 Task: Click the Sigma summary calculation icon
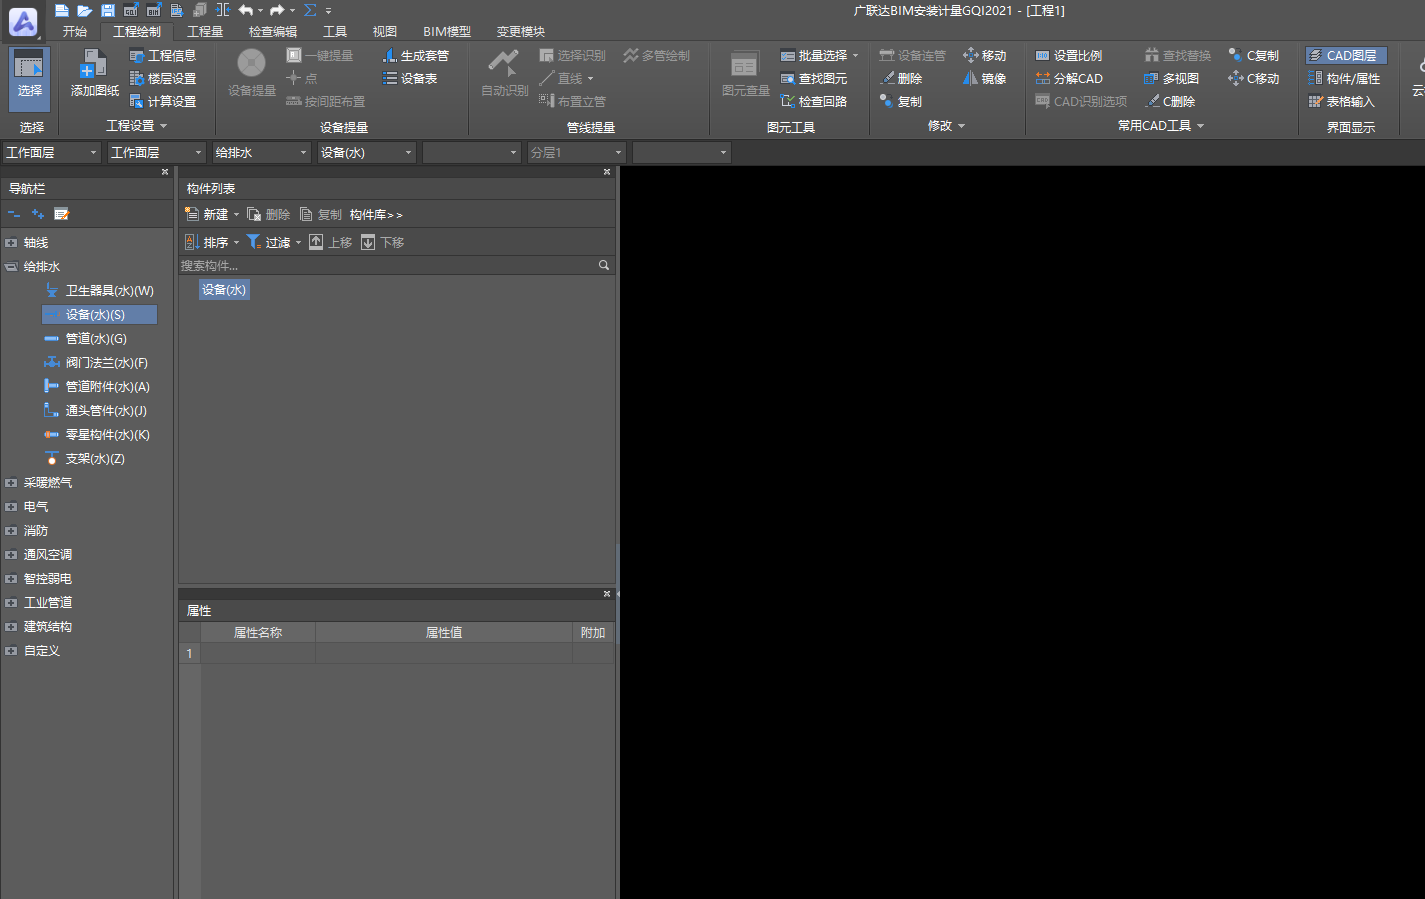coord(310,10)
